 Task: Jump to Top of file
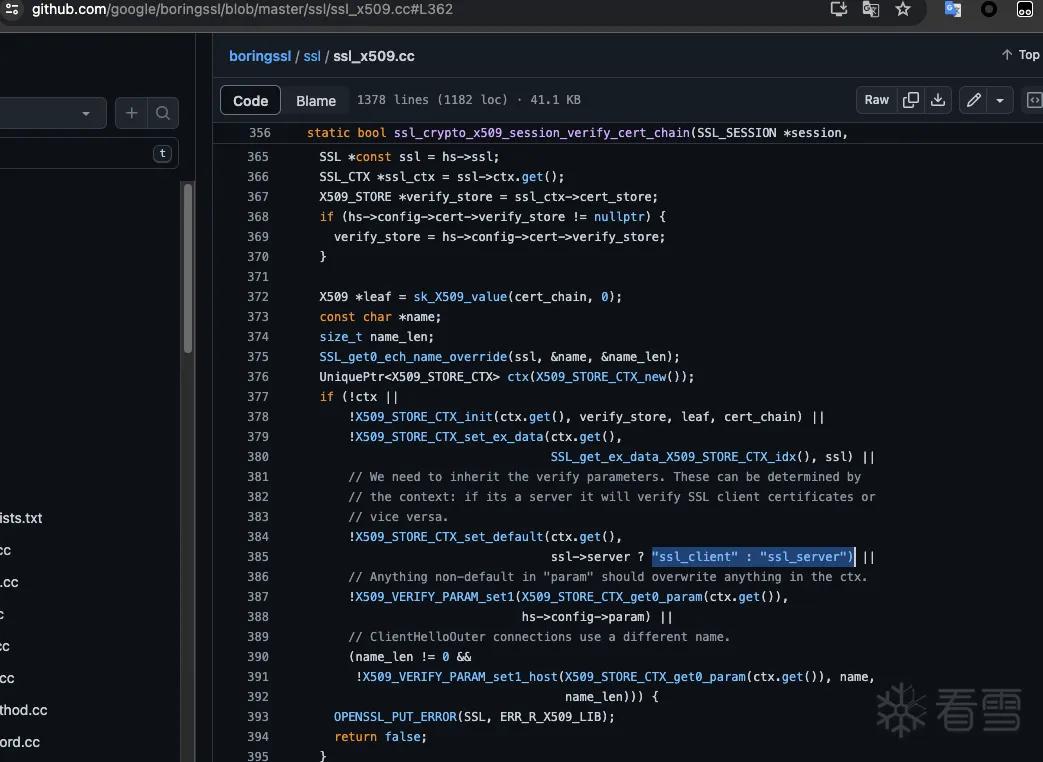(1020, 55)
